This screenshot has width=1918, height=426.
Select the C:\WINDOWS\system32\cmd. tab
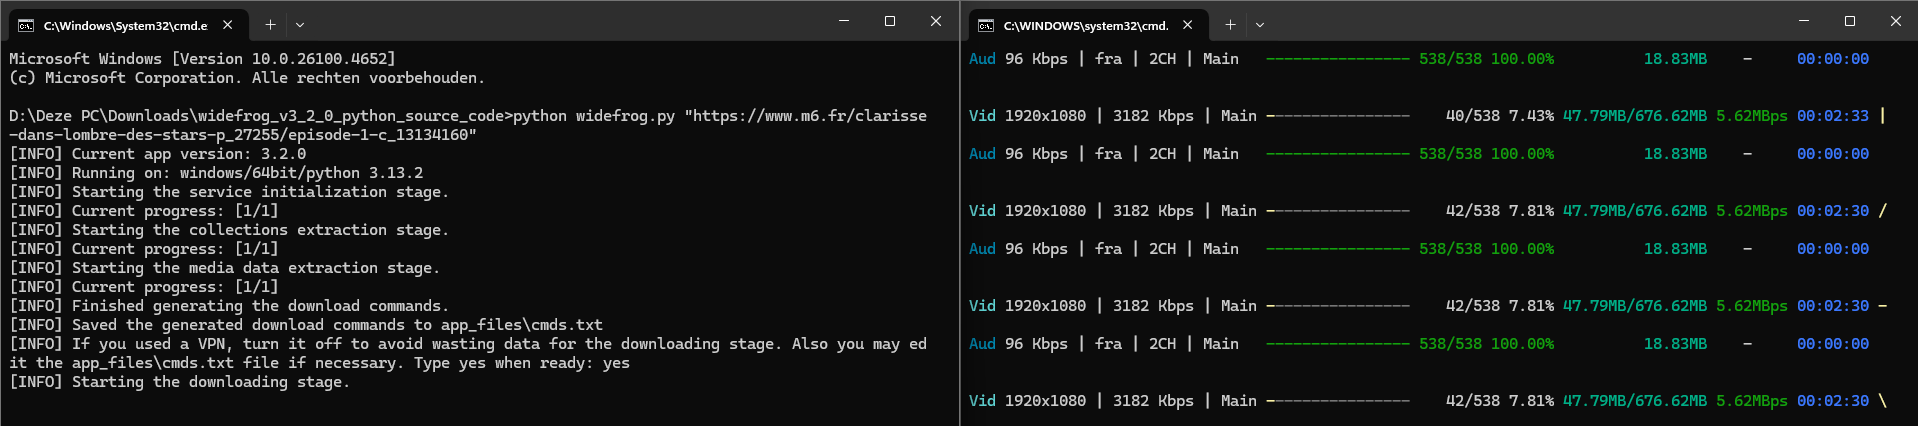point(1085,25)
